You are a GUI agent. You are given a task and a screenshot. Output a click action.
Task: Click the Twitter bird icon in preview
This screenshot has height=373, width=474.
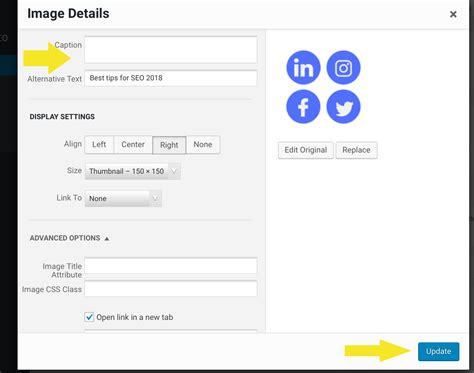(343, 107)
